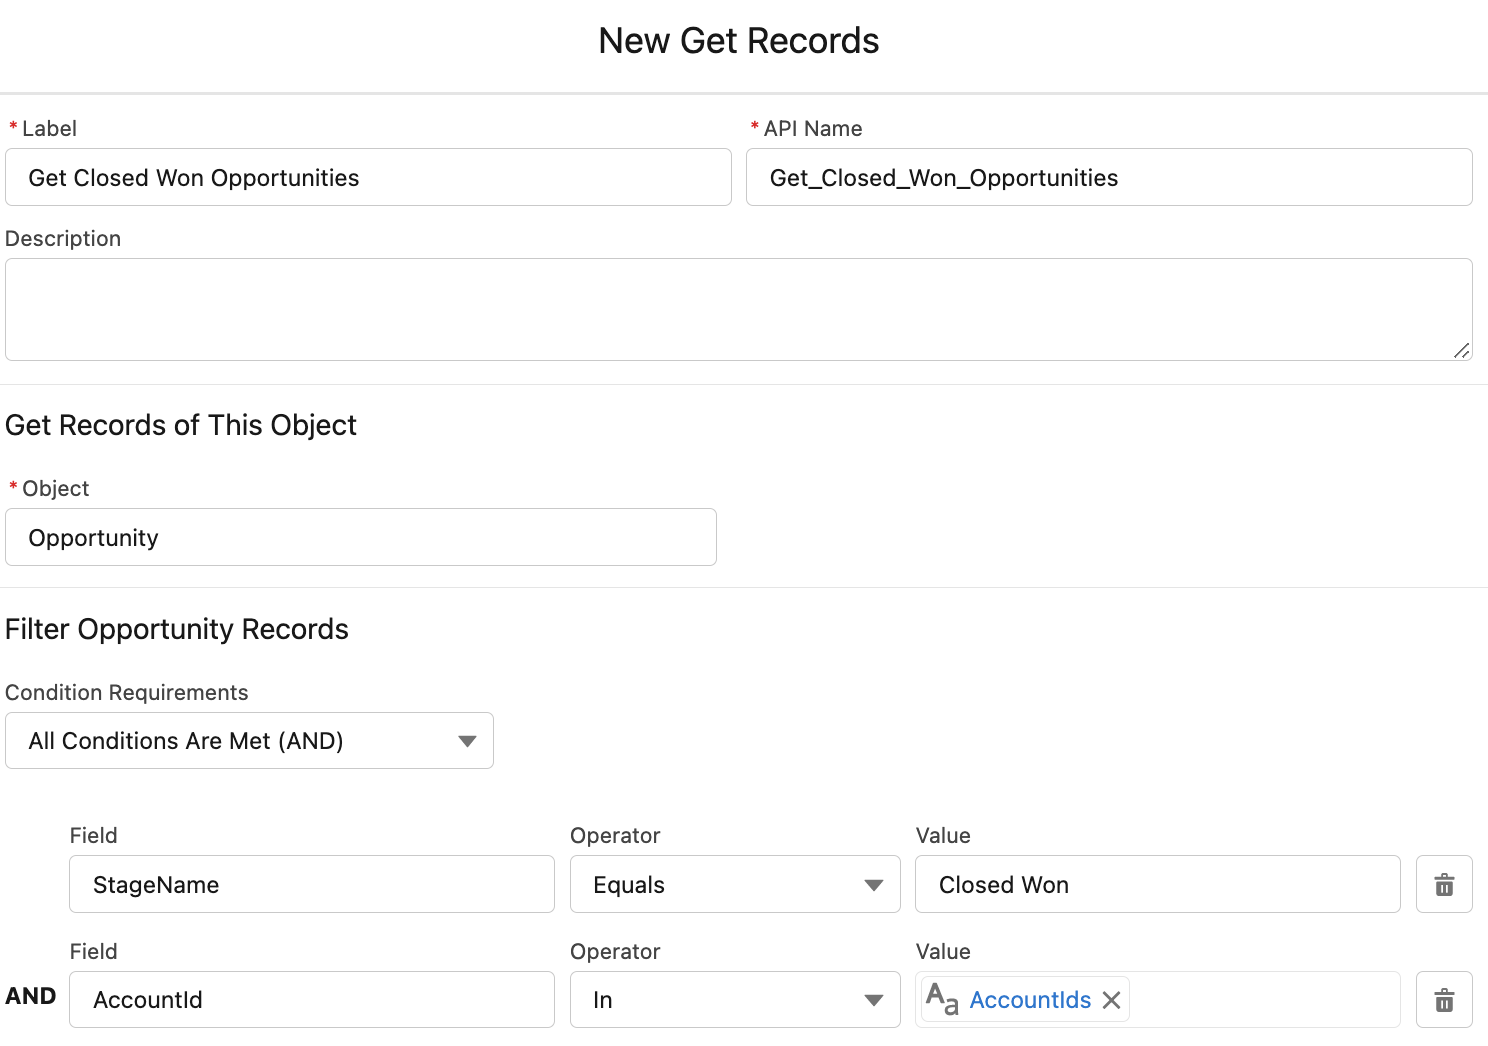Click the Description box resize handle
This screenshot has width=1488, height=1046.
(1463, 351)
